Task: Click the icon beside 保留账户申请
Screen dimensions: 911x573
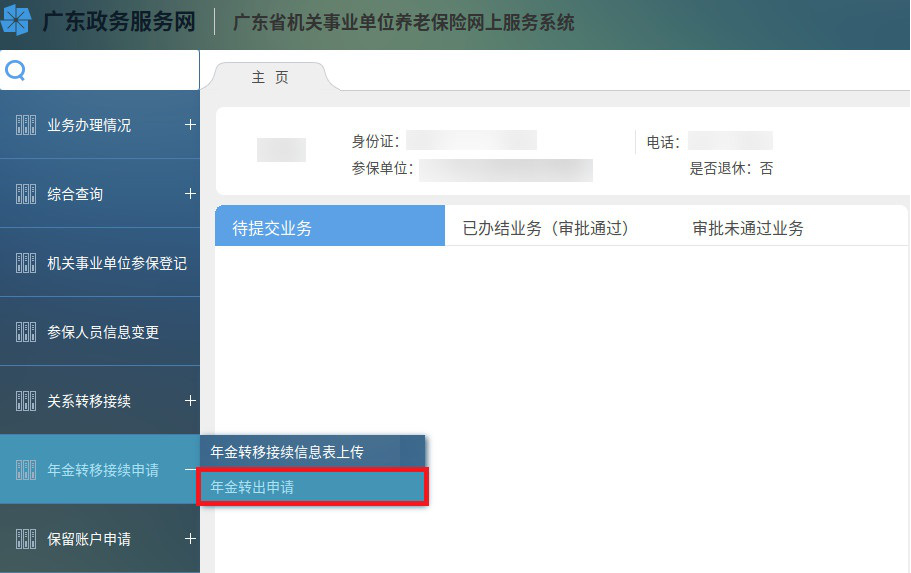Action: click(26, 539)
